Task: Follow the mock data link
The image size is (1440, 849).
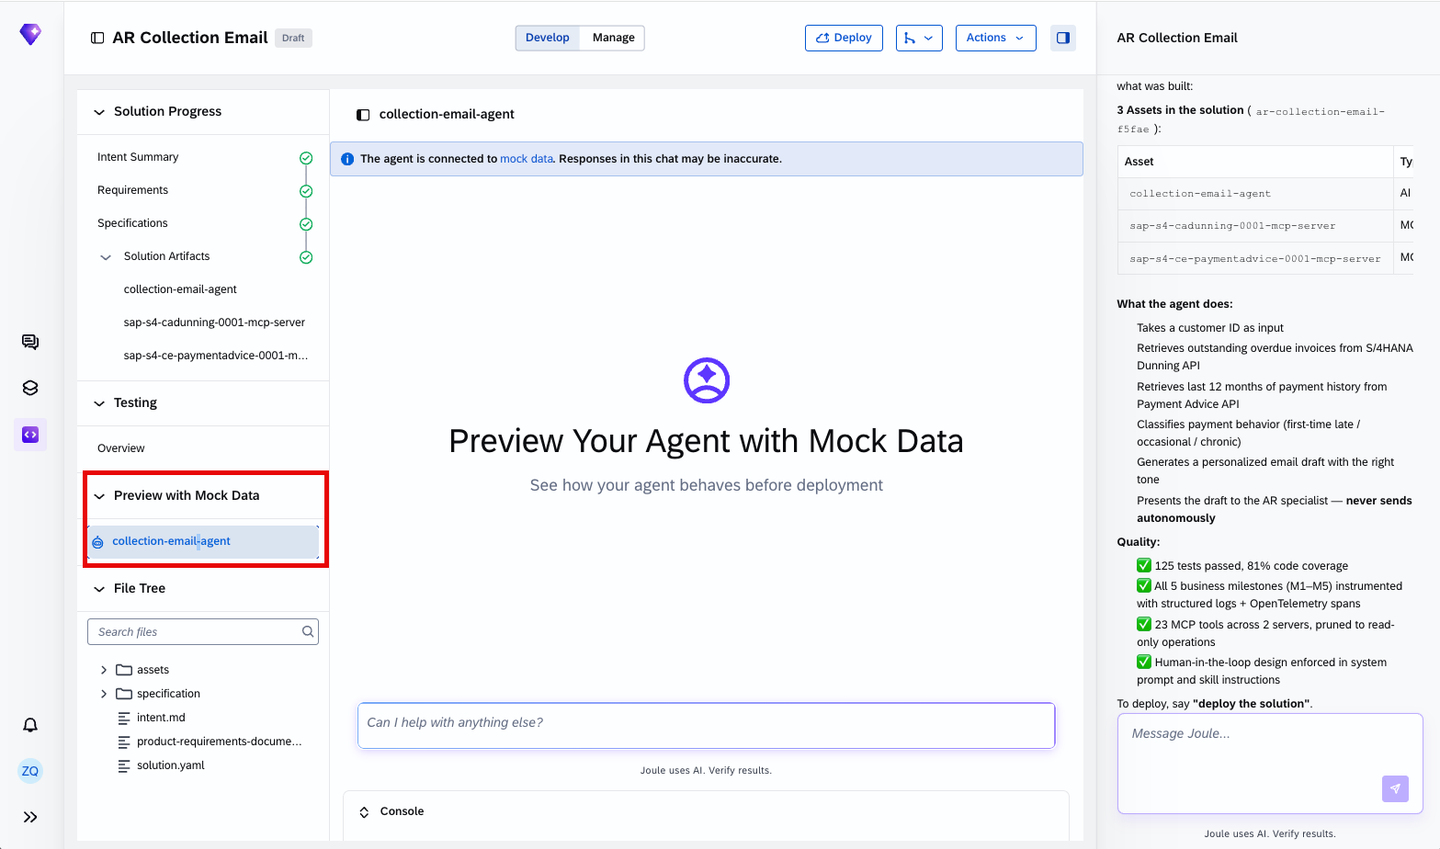Action: [526, 159]
